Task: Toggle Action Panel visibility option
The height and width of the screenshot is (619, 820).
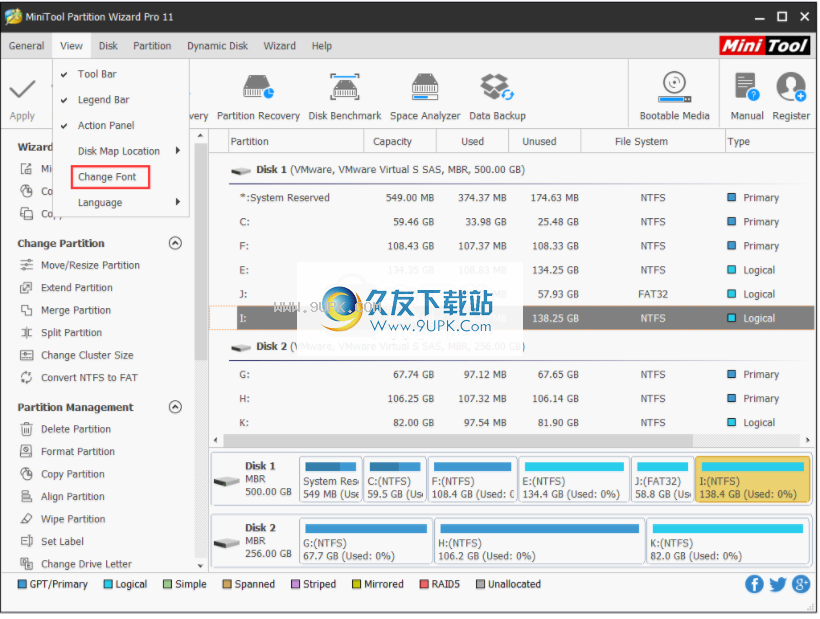Action: (121, 125)
